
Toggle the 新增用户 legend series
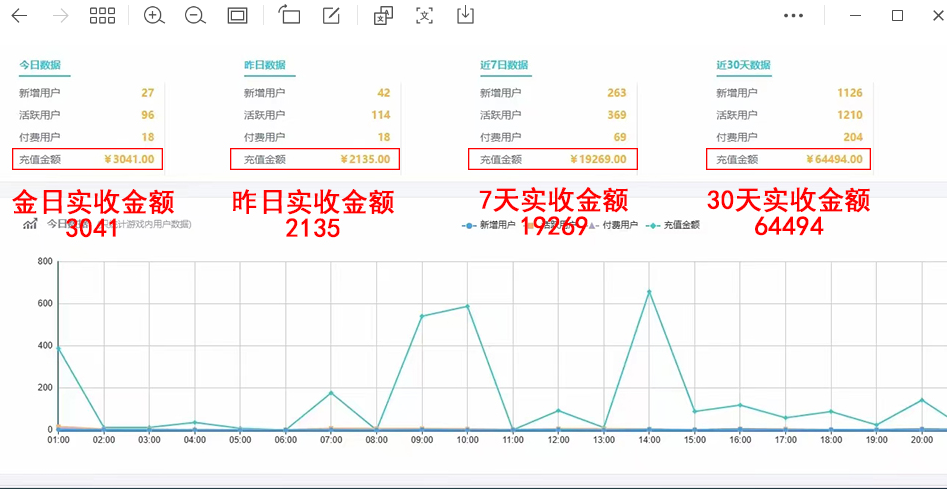click(490, 225)
